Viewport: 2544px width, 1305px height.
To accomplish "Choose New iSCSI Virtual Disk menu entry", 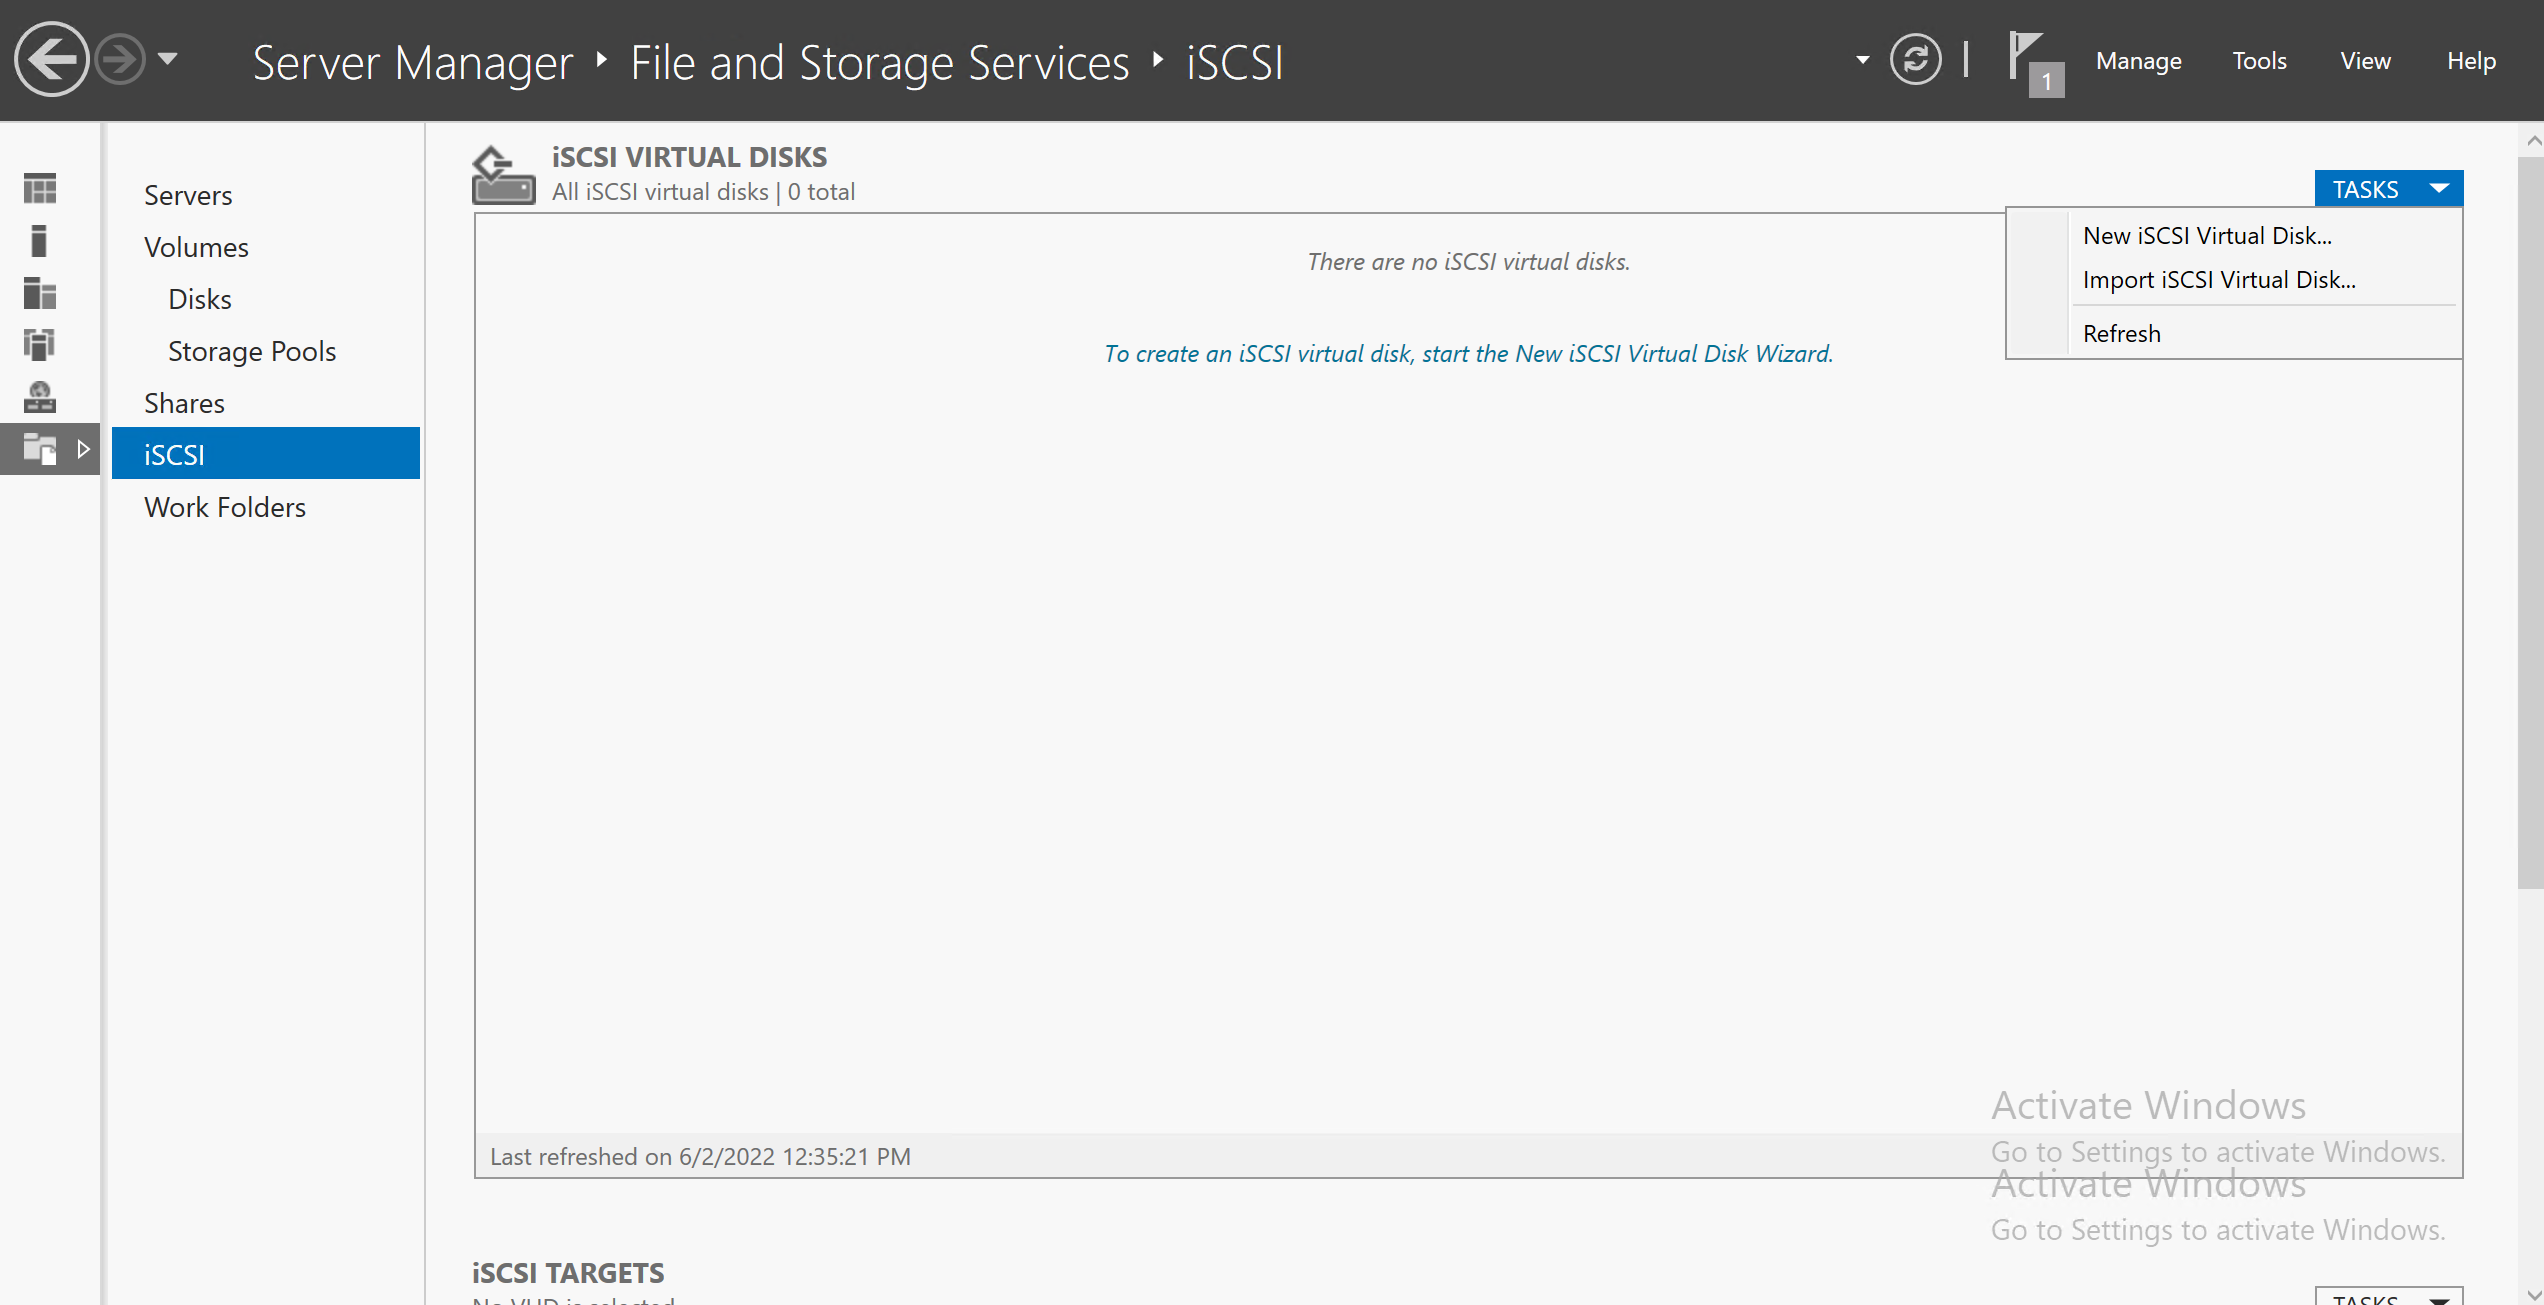I will pos(2207,236).
